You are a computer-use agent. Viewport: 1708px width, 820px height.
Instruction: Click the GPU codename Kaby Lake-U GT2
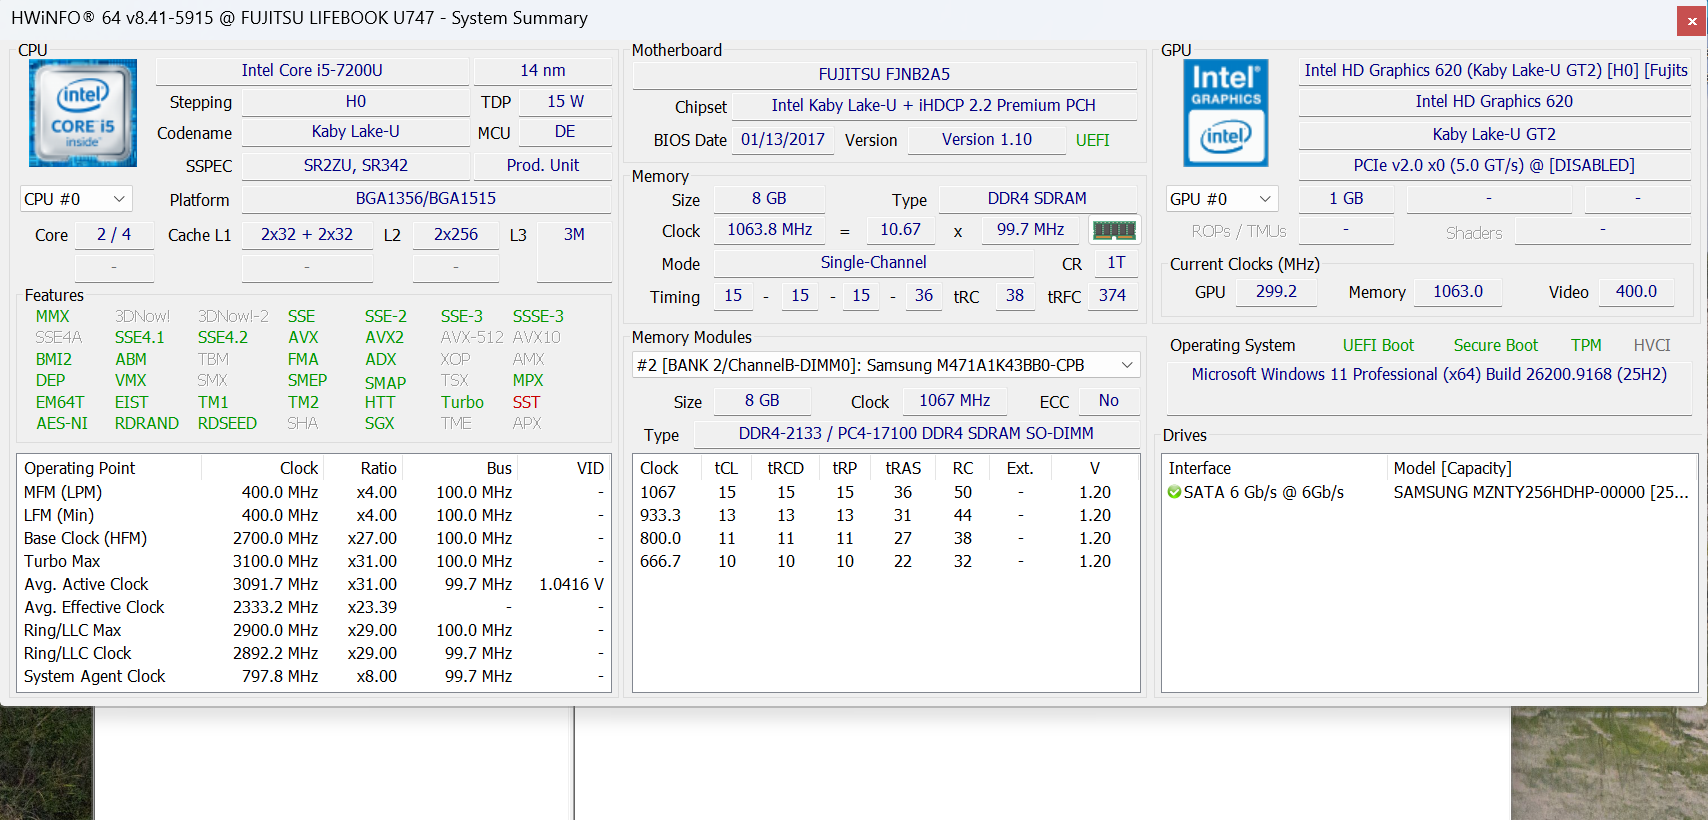(x=1495, y=134)
